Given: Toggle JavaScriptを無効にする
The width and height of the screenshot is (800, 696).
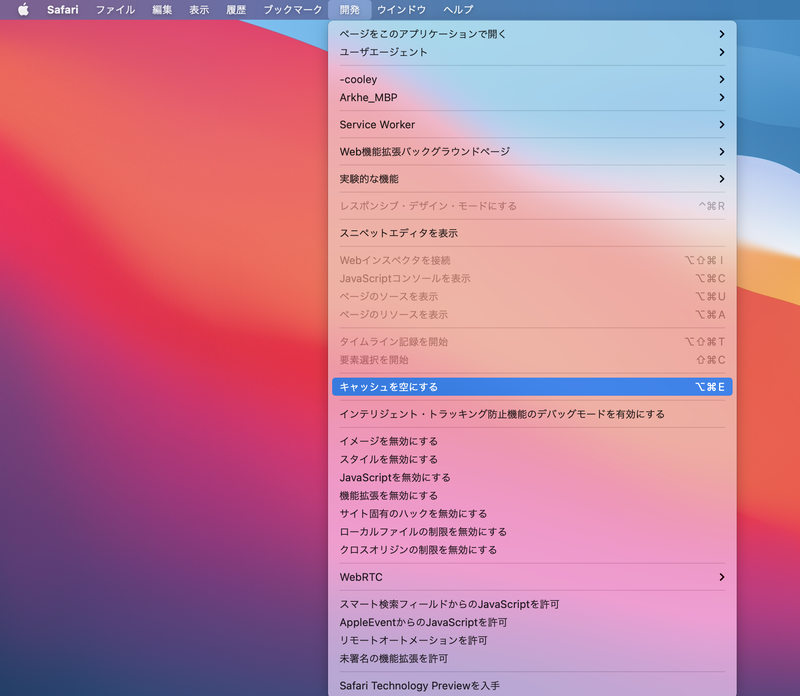Looking at the screenshot, I should pyautogui.click(x=532, y=478).
